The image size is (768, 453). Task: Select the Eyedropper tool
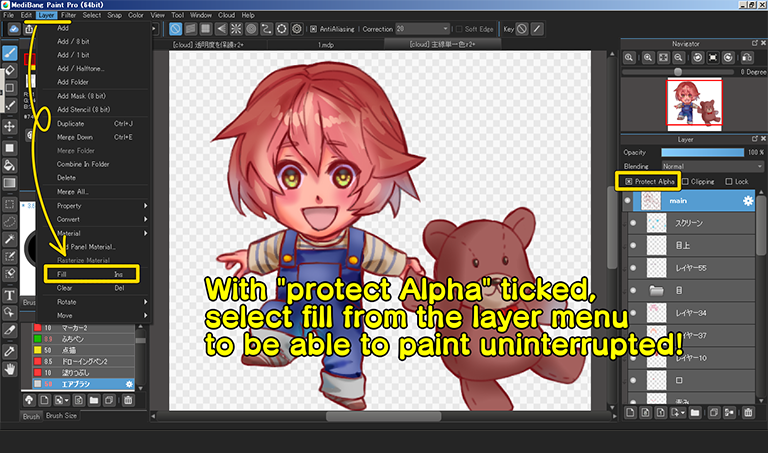click(x=10, y=351)
